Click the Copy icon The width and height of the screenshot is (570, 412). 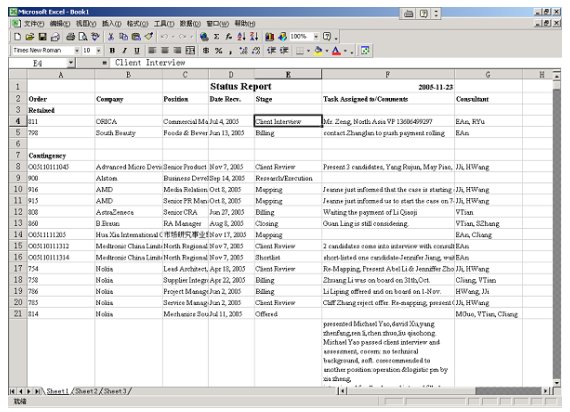point(124,37)
